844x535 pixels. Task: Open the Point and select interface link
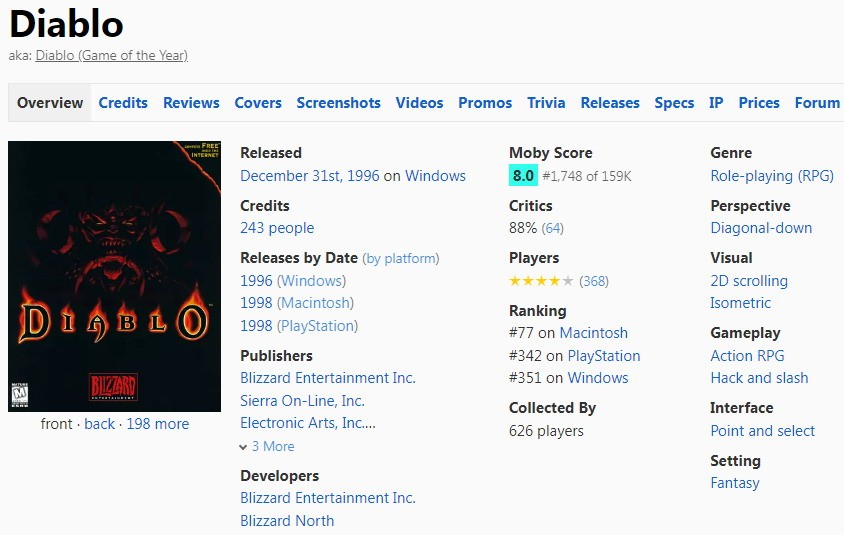point(763,431)
